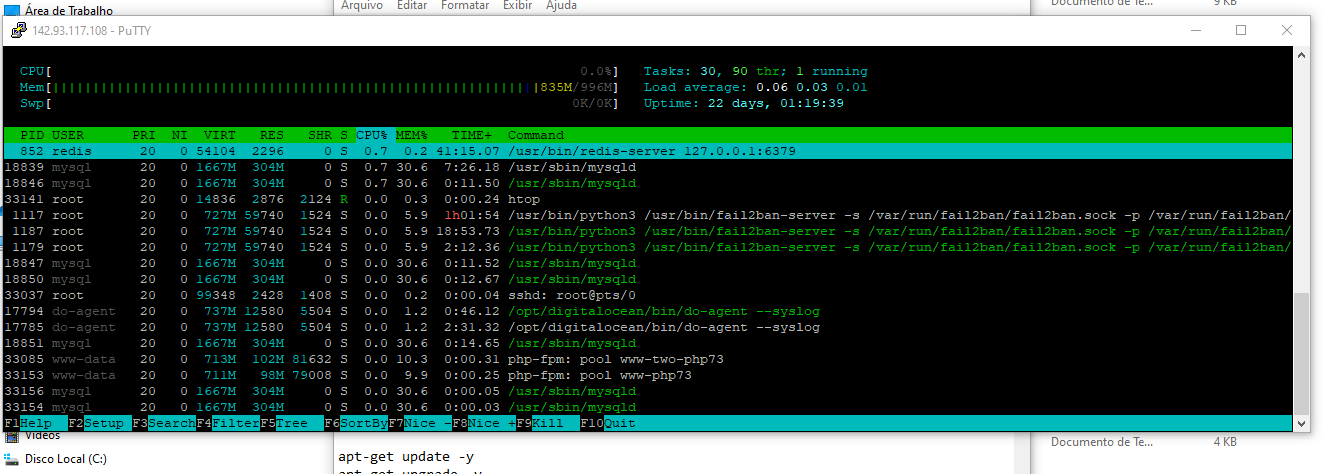The image size is (1326, 474).
Task: Select Área de Trabalho in Explorer sidebar
Action: (x=69, y=10)
